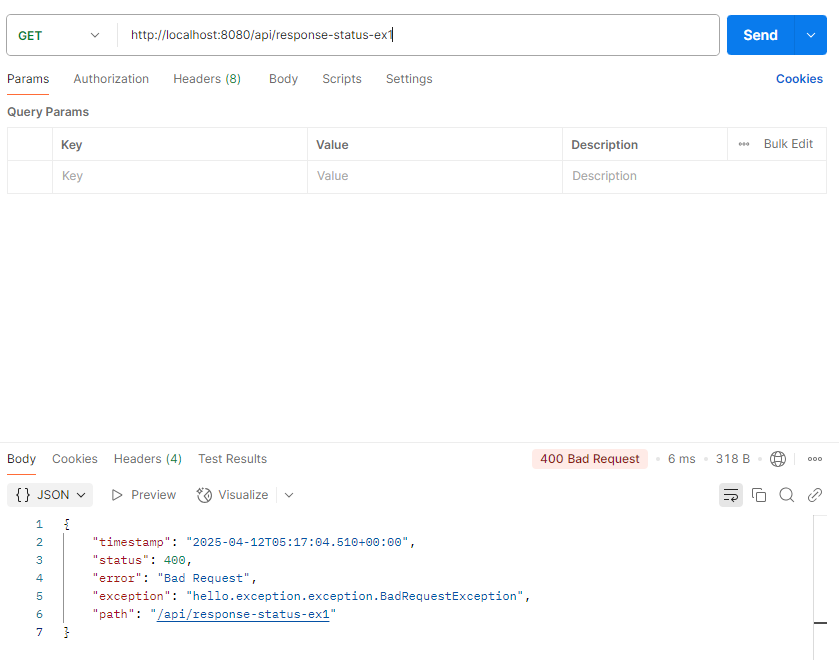Screen dimensions: 839x660
Task: Click the Send button
Action: pyautogui.click(x=760, y=35)
